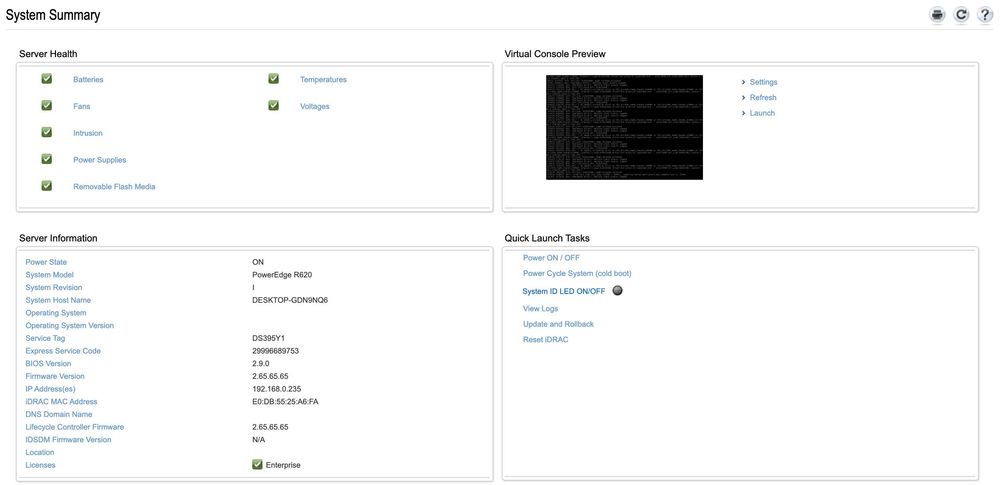Viewport: 1000px width, 485px height.
Task: Click the System Model label
Action: pyautogui.click(x=50, y=274)
